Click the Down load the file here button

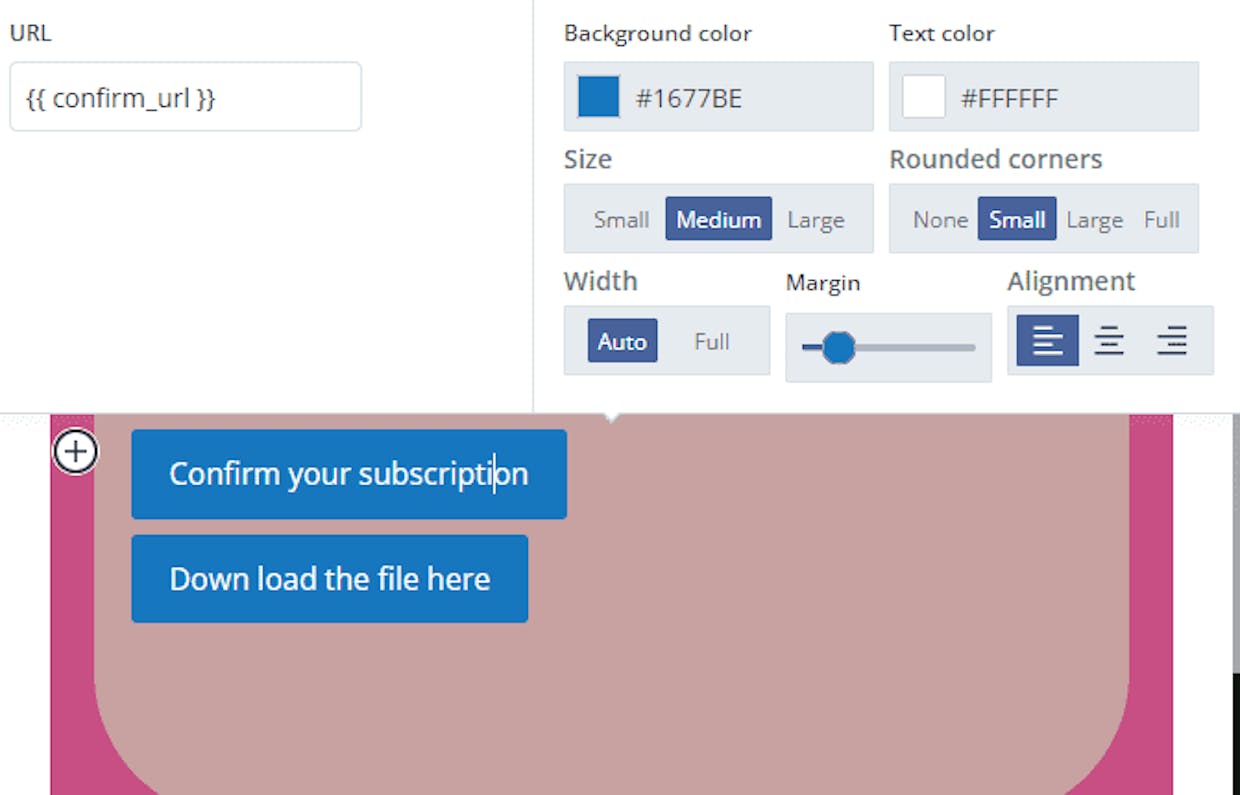(330, 579)
